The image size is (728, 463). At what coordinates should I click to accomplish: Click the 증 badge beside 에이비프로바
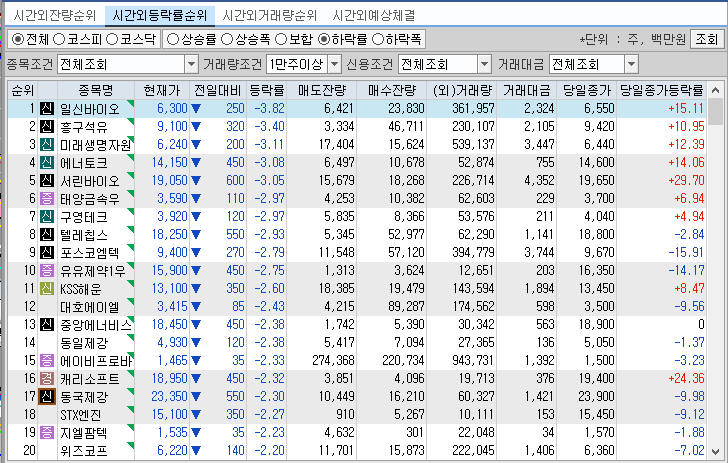(x=46, y=361)
